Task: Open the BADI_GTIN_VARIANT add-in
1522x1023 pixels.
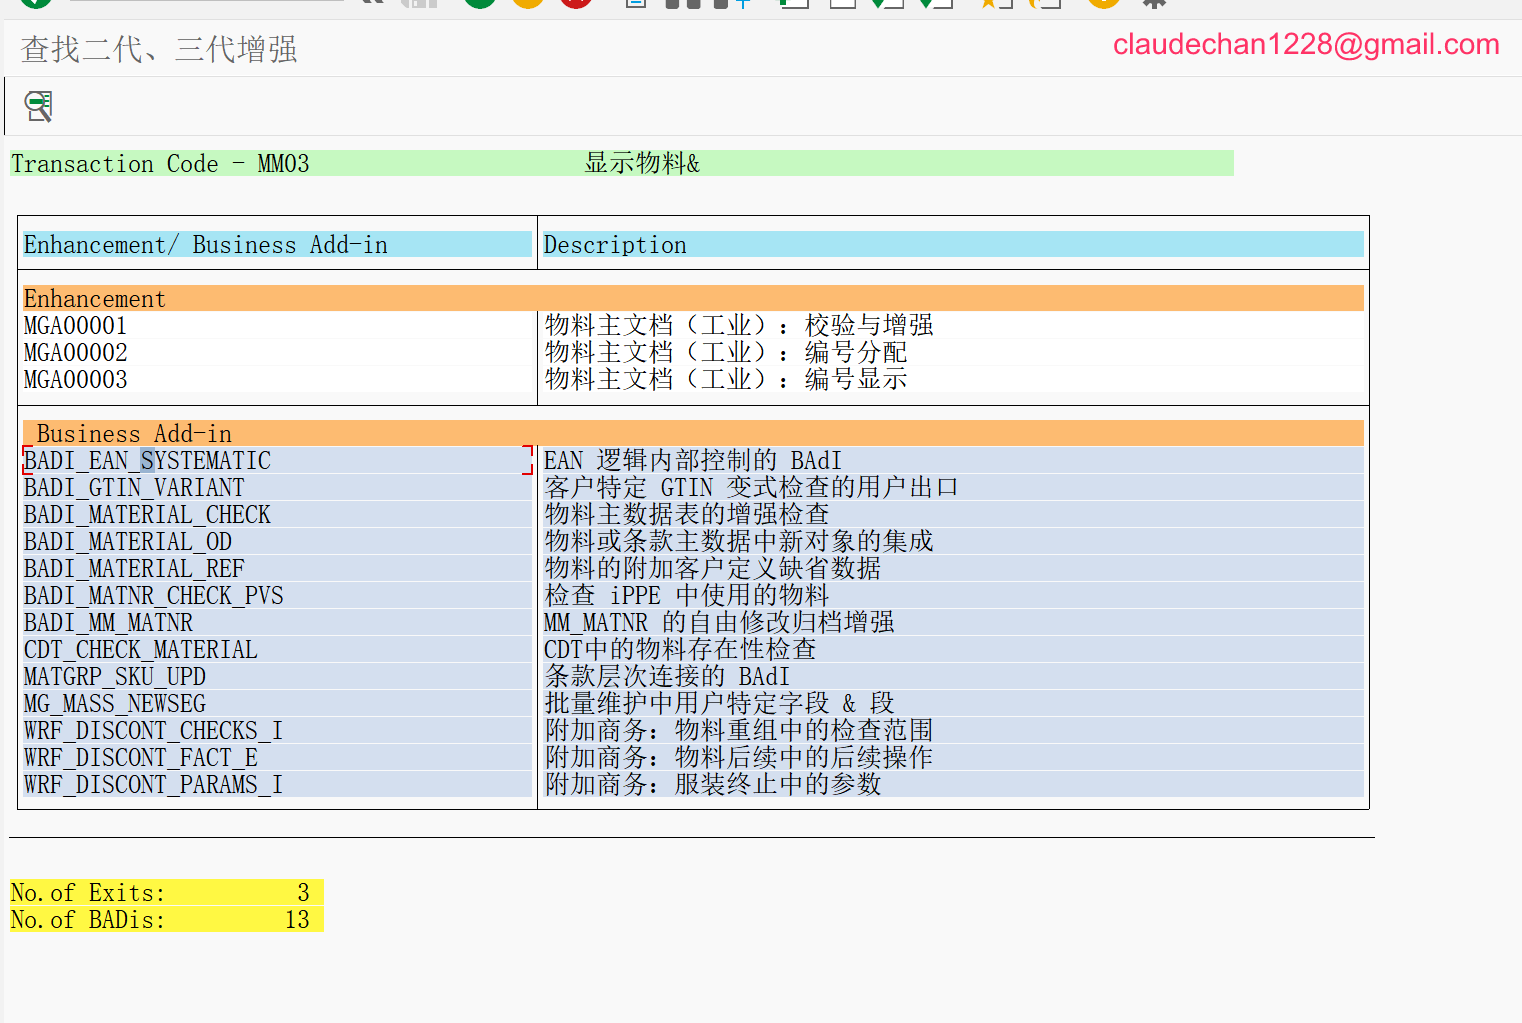Action: (x=134, y=488)
